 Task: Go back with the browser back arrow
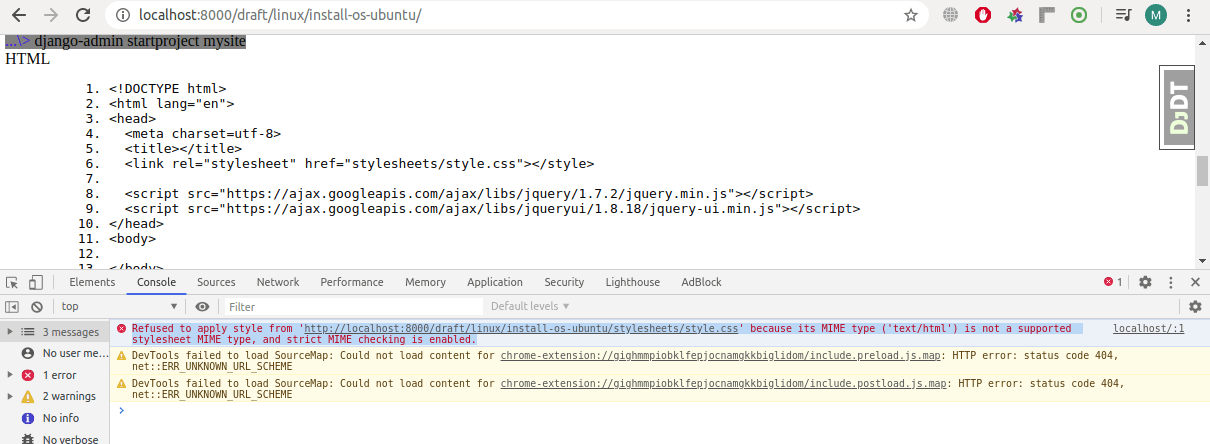[x=19, y=15]
